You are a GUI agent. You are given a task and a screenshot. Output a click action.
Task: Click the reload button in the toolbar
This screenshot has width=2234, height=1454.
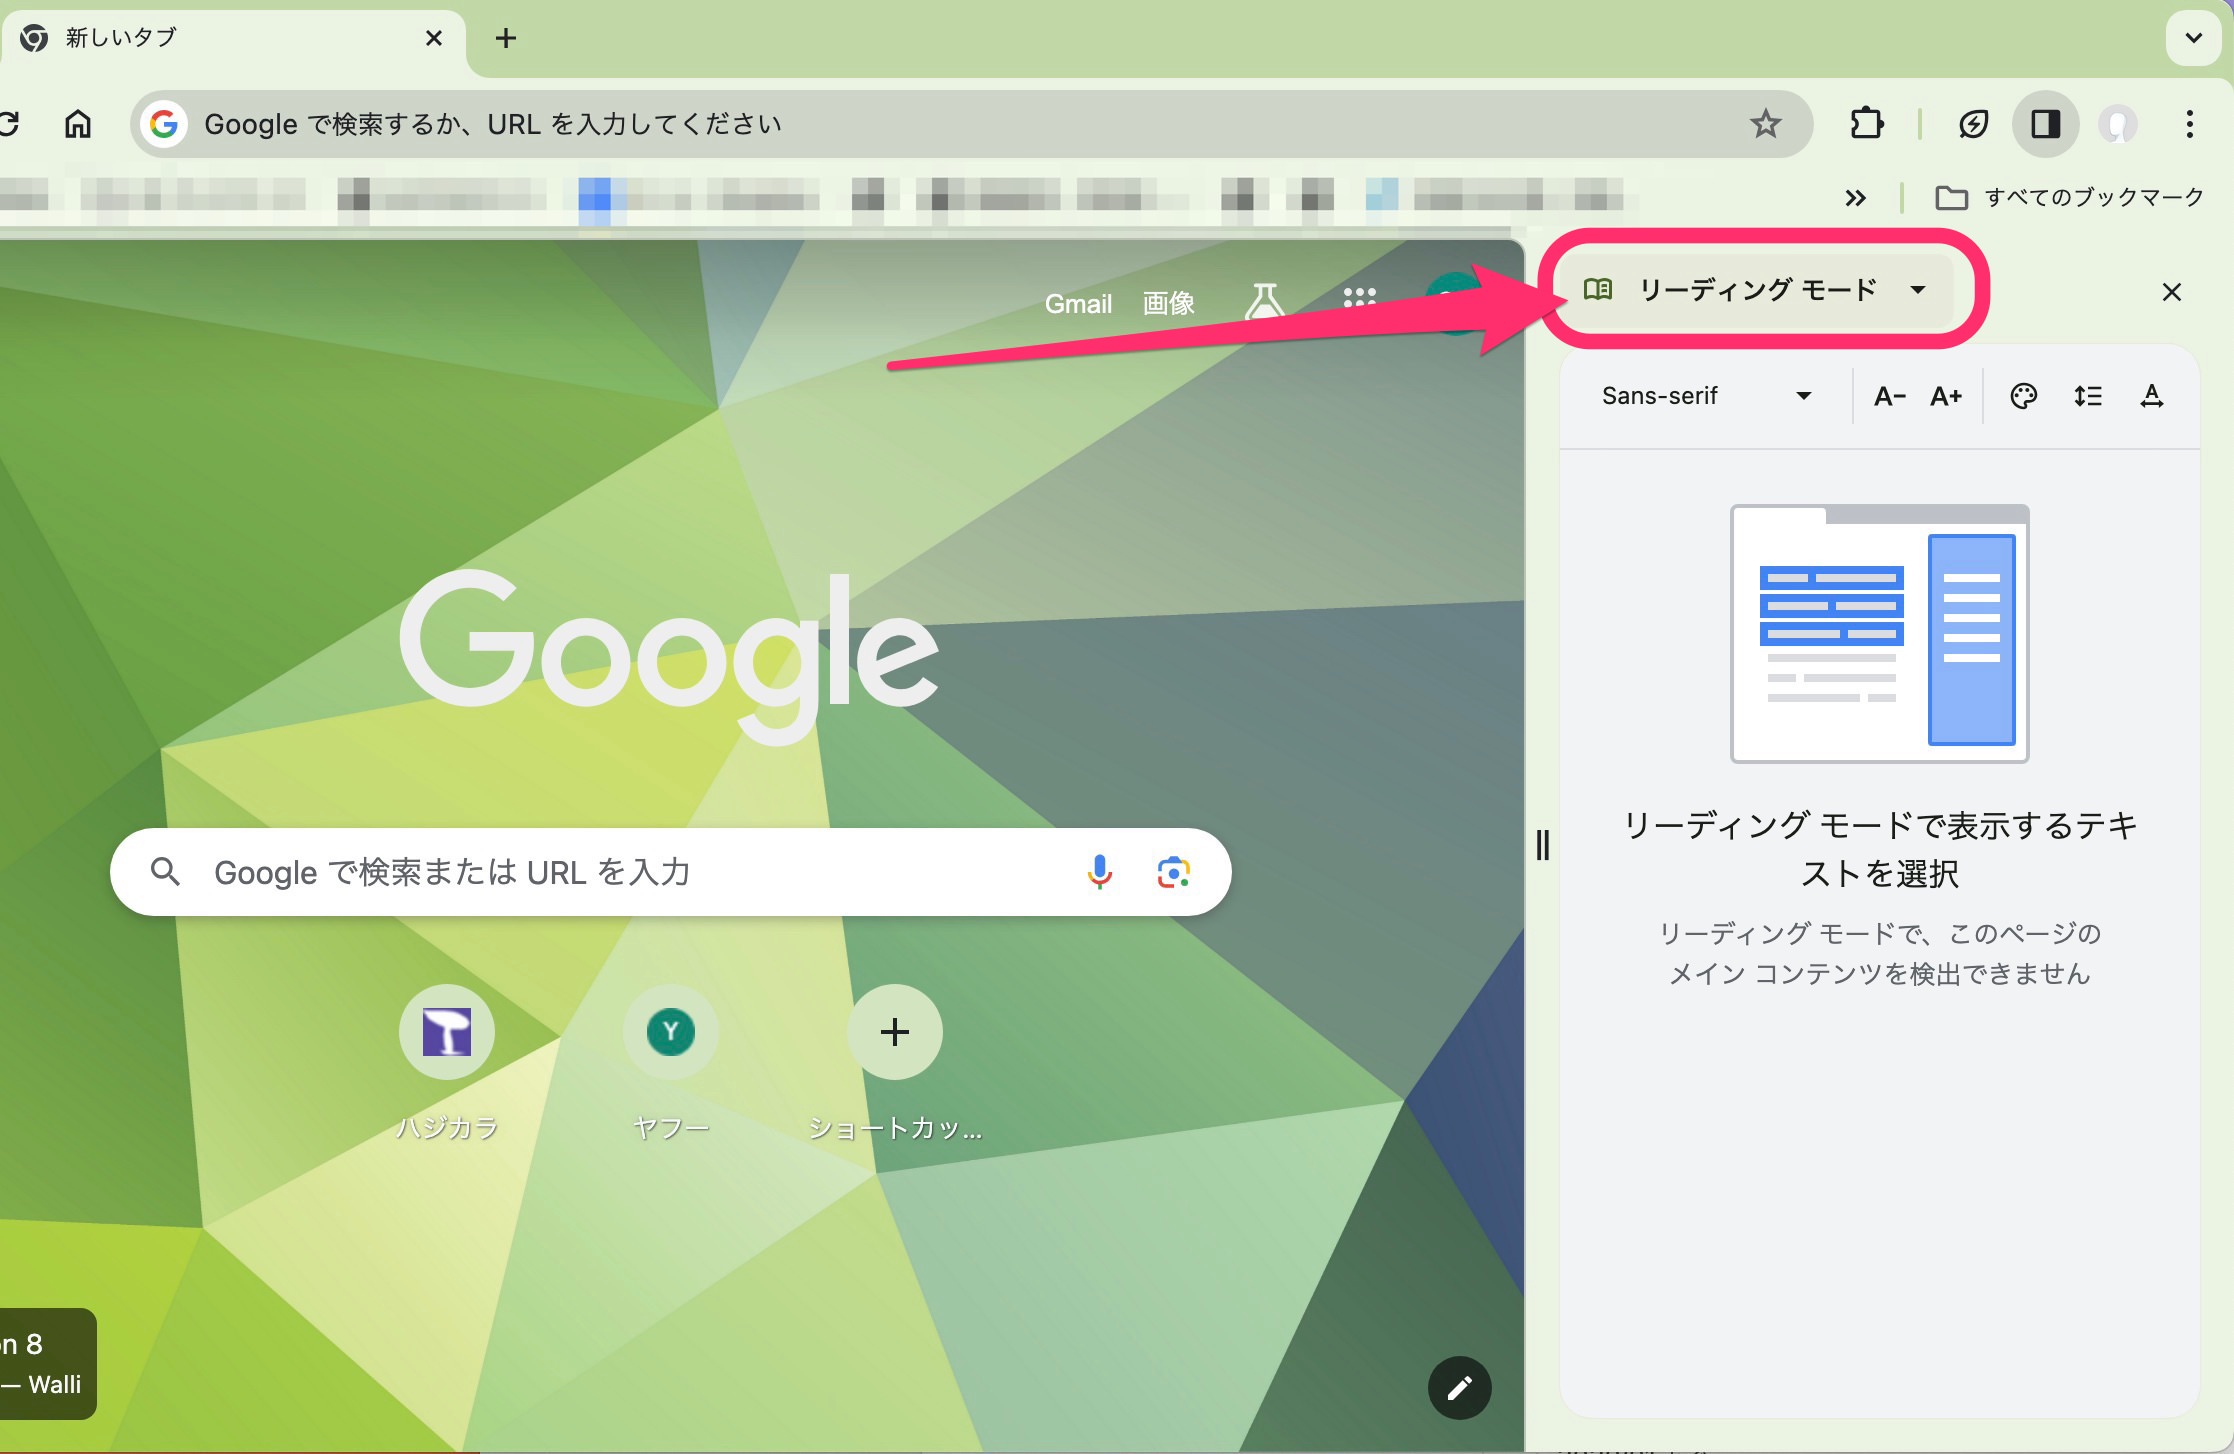tap(10, 124)
